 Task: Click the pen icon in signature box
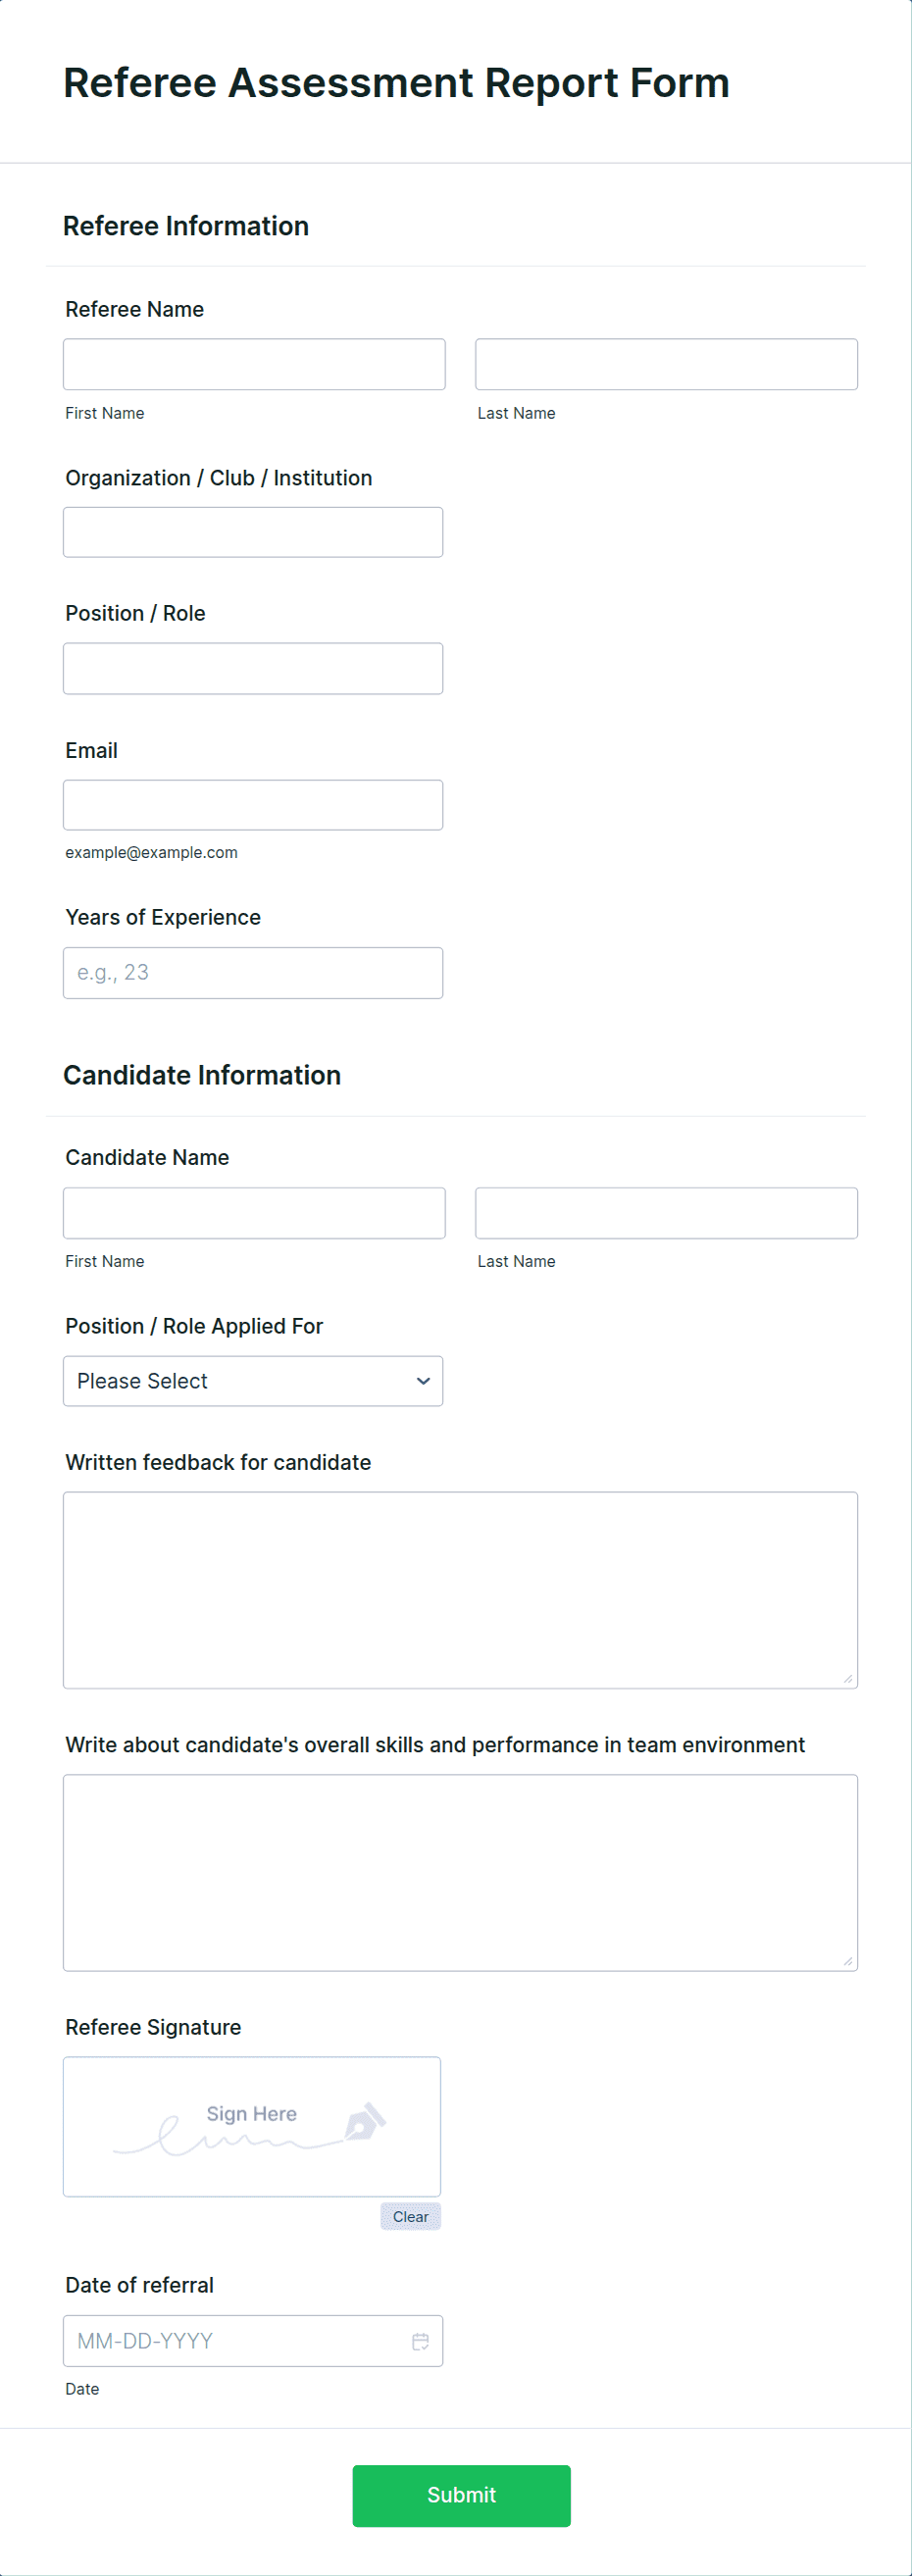(x=365, y=2121)
